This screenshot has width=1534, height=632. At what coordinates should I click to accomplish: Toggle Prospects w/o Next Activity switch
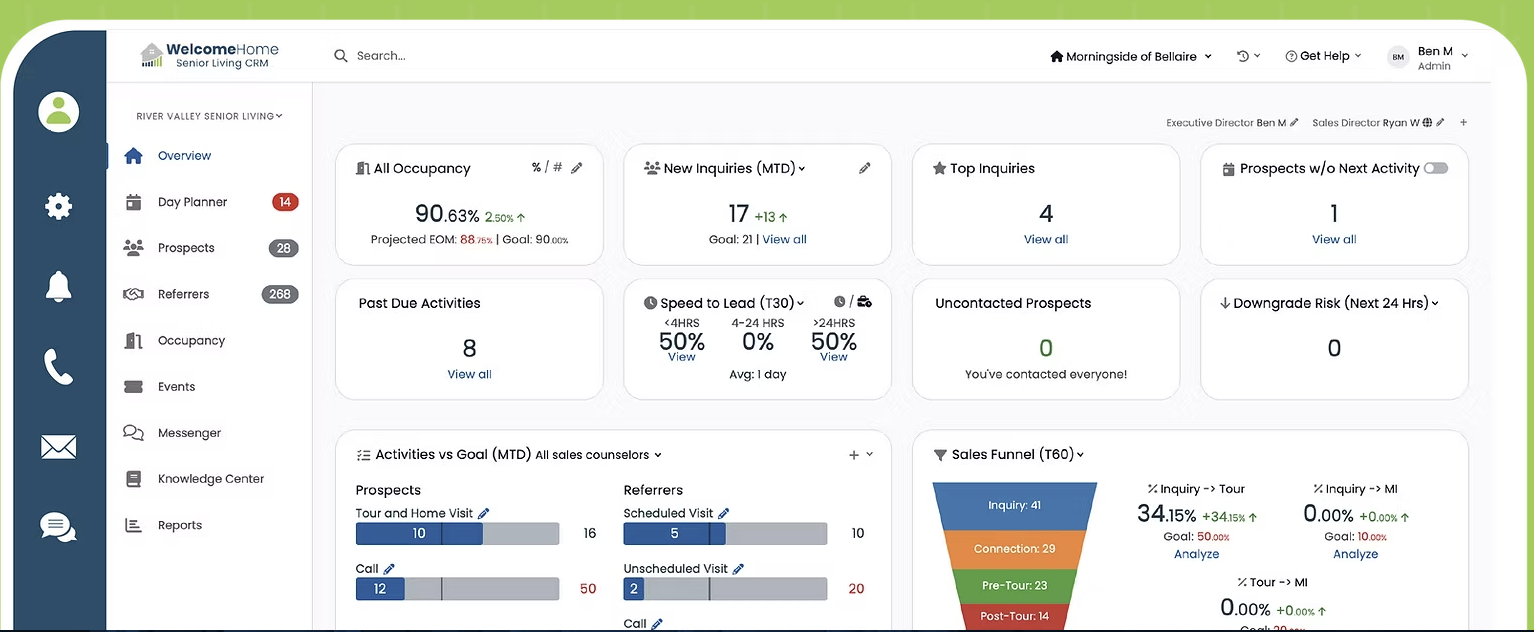(x=1436, y=168)
